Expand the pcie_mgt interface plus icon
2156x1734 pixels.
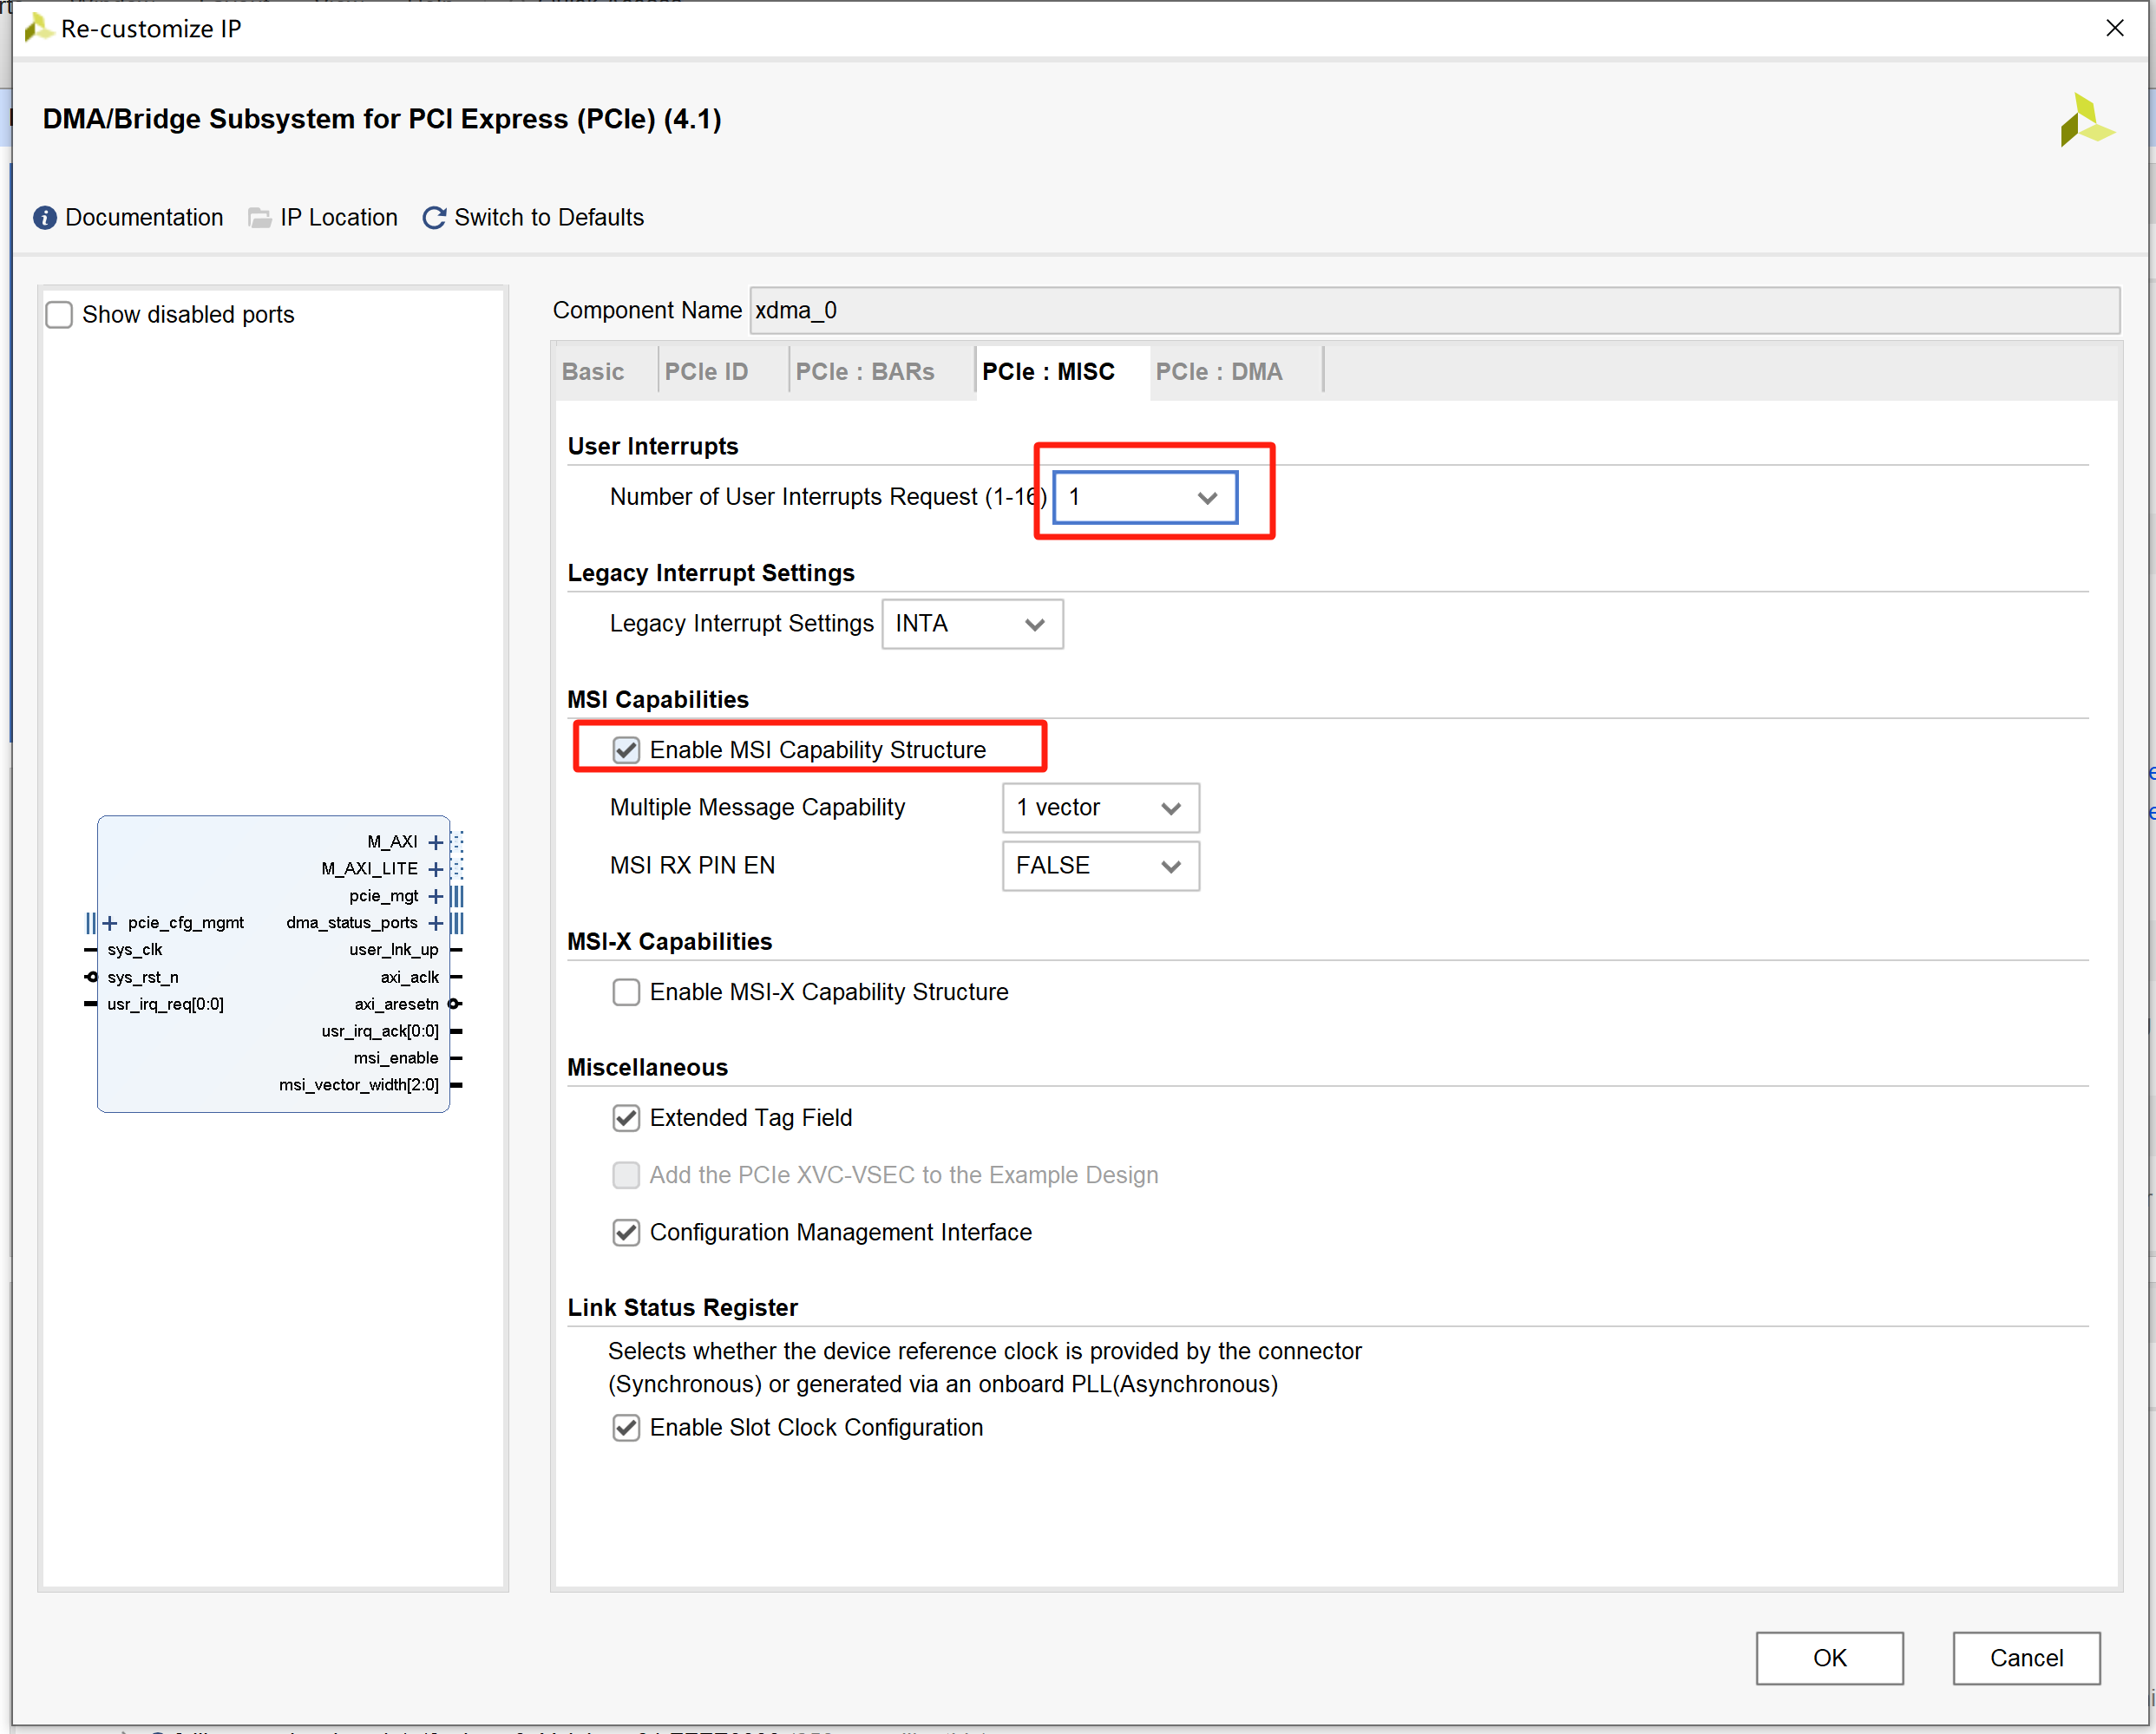click(436, 896)
